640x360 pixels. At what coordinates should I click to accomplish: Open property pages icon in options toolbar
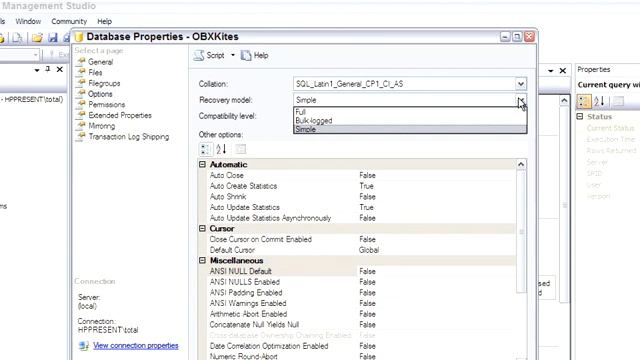pos(241,149)
